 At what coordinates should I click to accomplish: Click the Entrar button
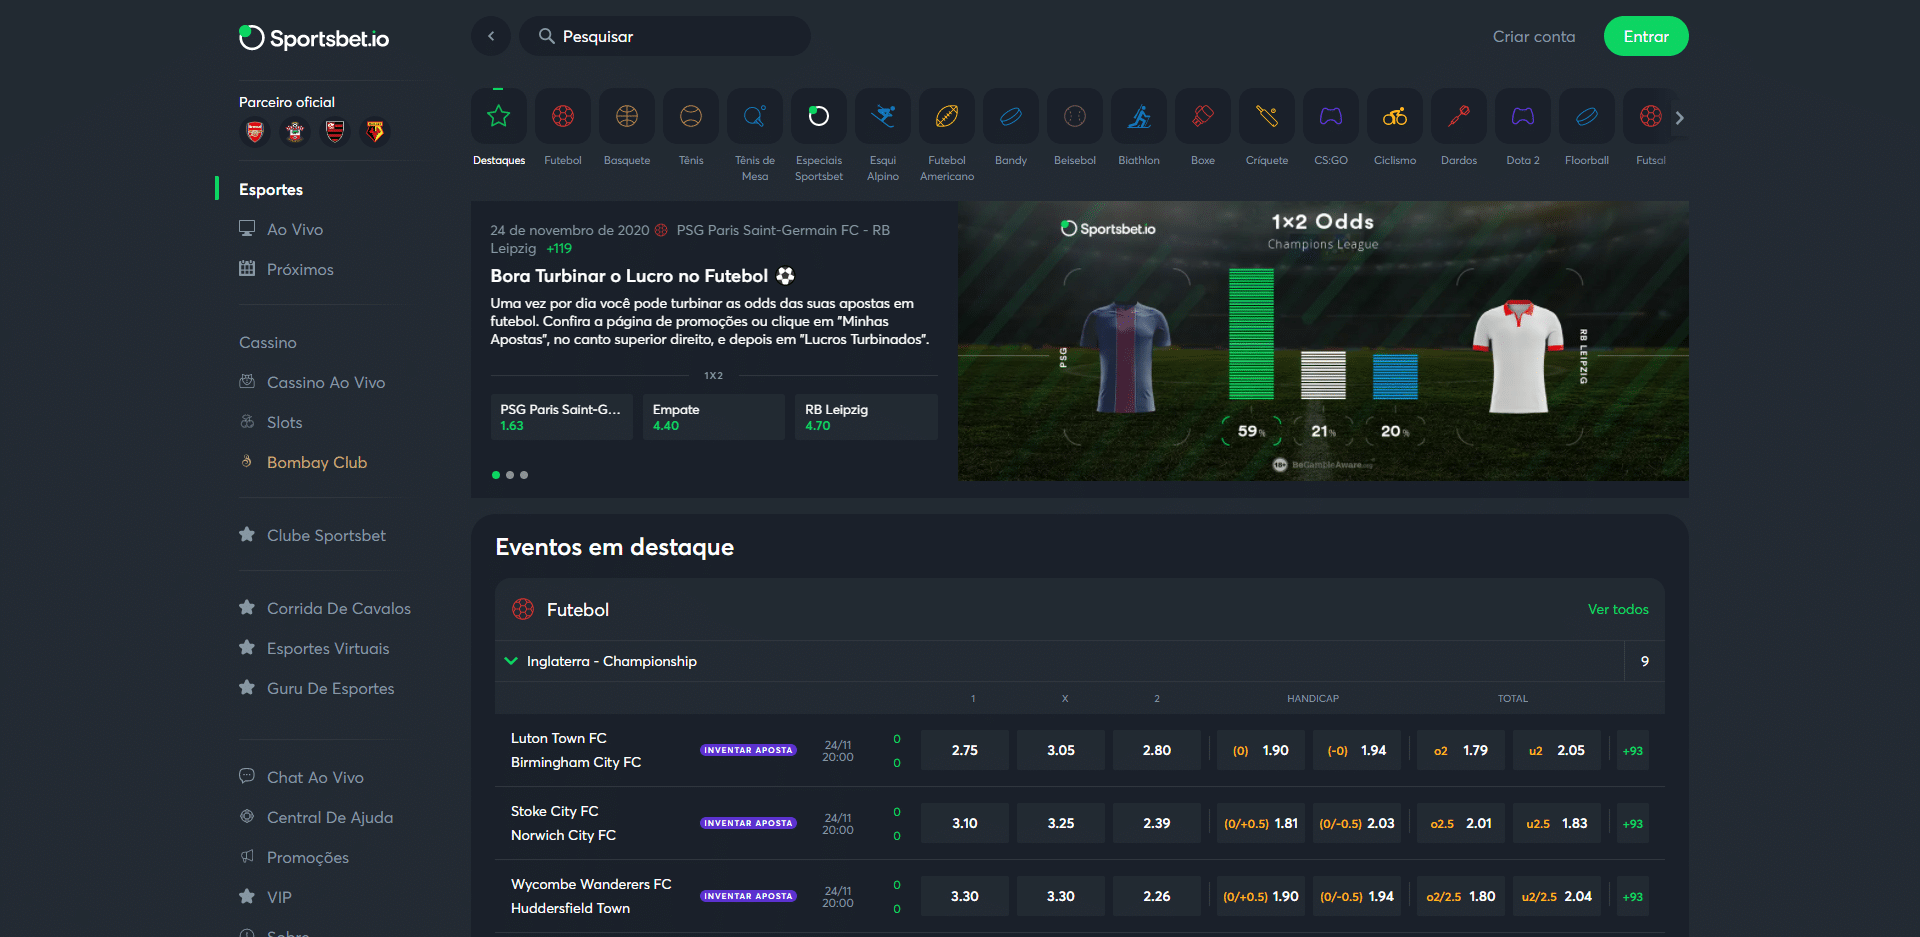point(1646,36)
